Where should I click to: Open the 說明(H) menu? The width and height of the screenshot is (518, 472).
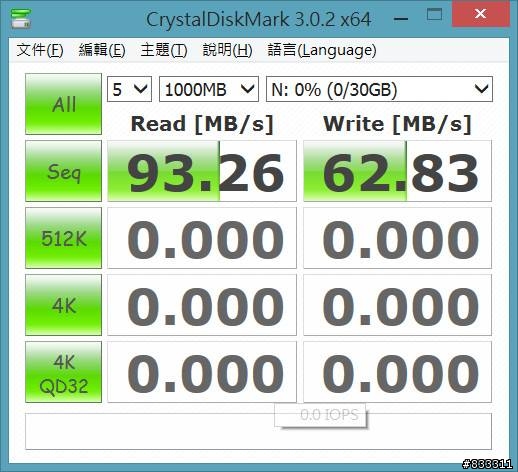227,50
